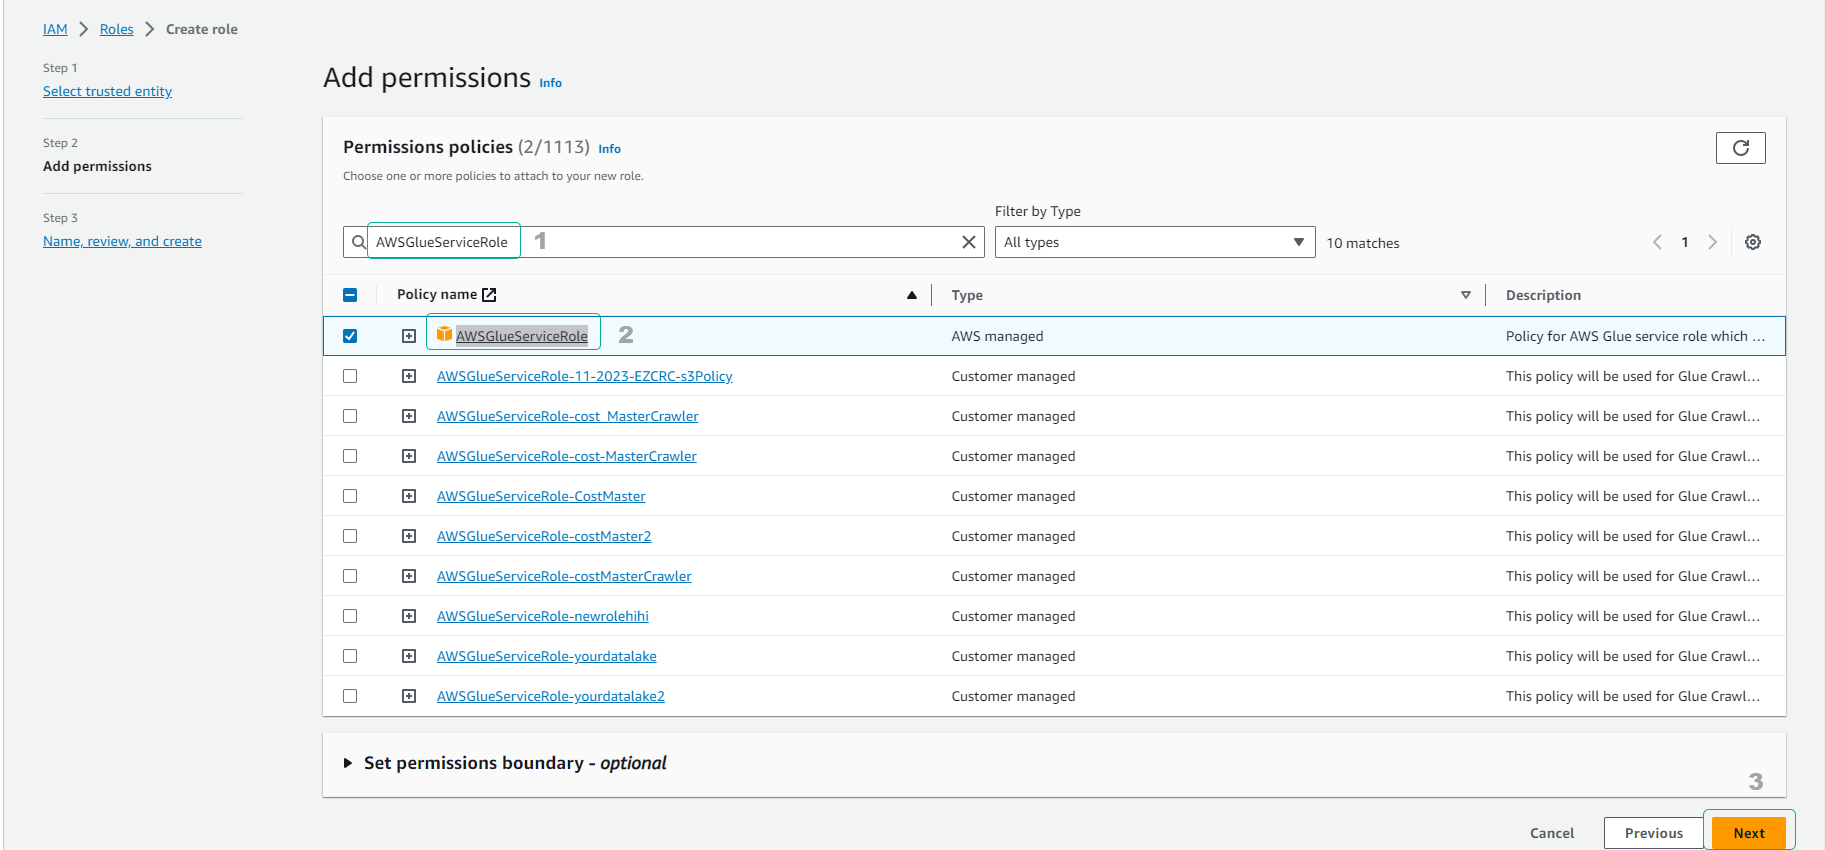The height and width of the screenshot is (850, 1826).
Task: Expand details of AWSGlueServiceRole-newrolehihi
Action: pyautogui.click(x=409, y=616)
